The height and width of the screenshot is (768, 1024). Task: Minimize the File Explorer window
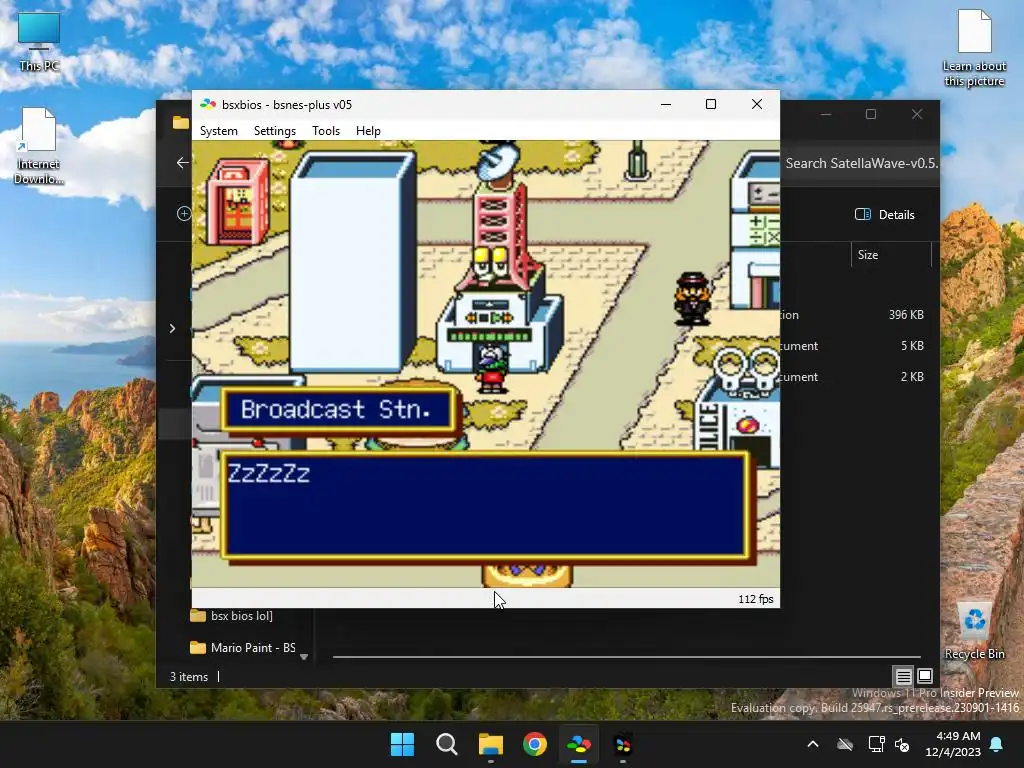(x=826, y=114)
